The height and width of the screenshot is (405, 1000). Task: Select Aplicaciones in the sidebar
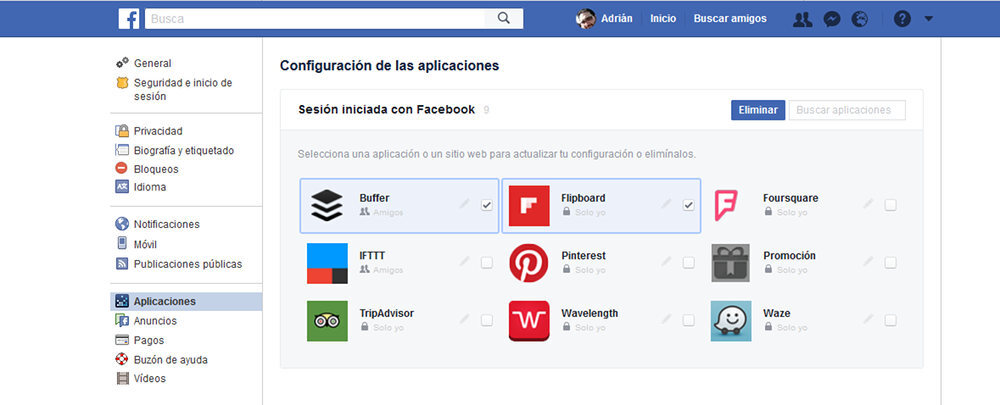(186, 301)
